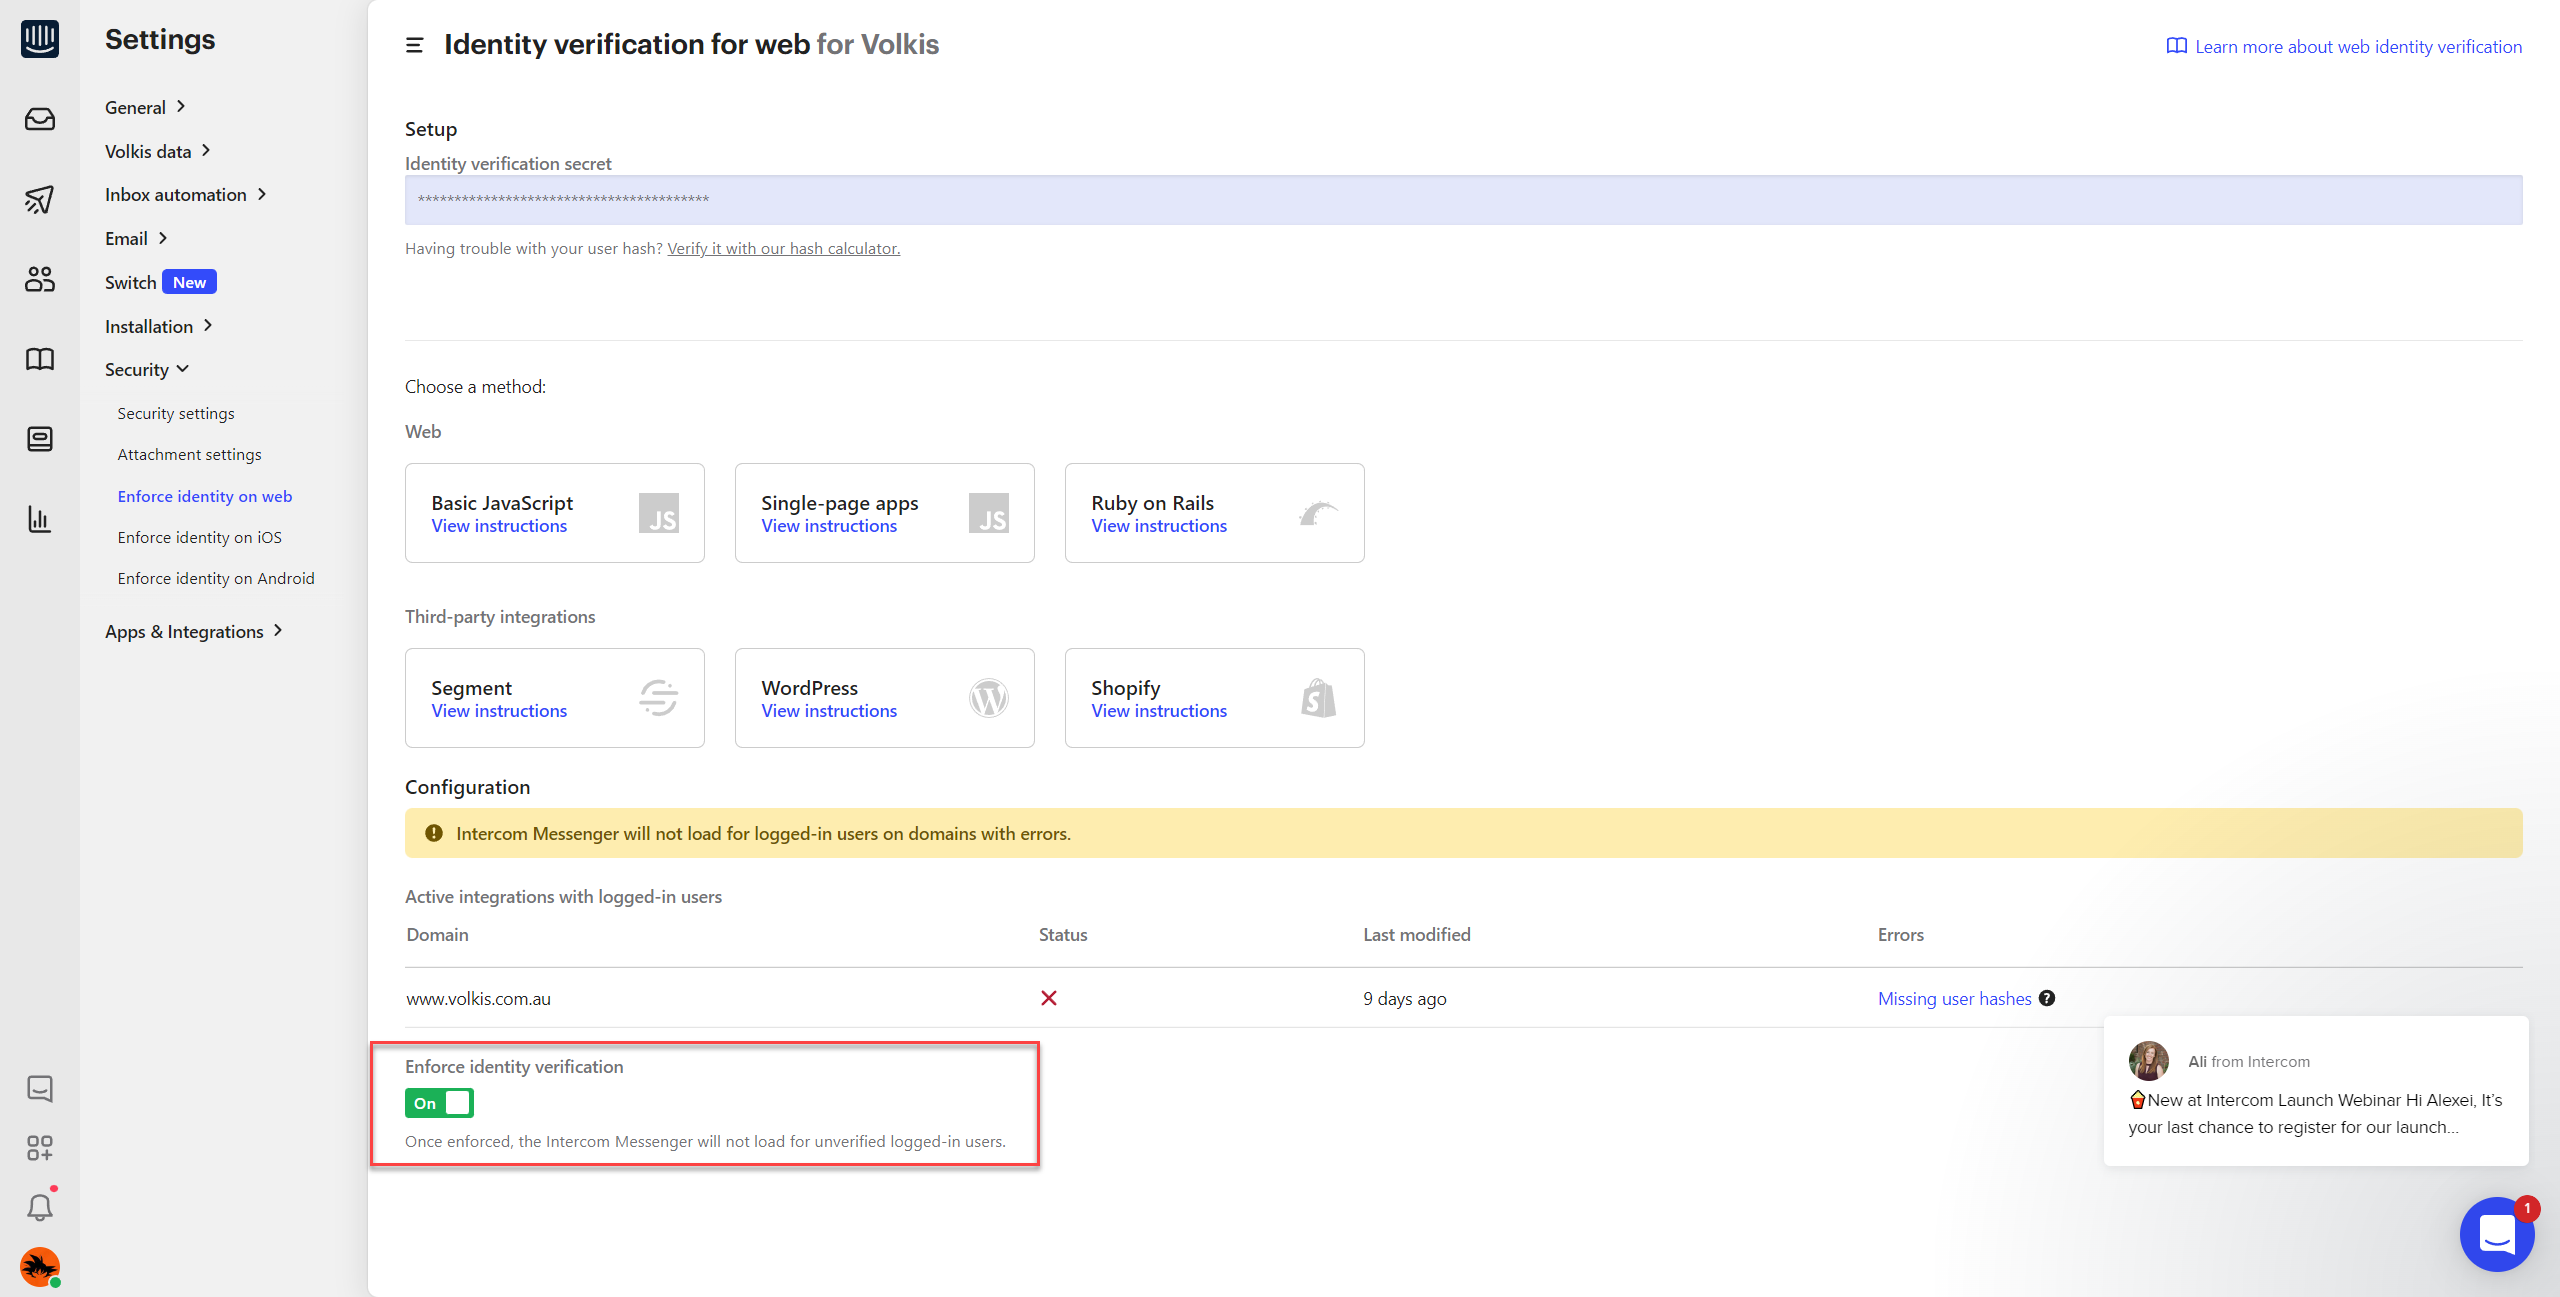Screen dimensions: 2560x1297
Task: Open Attachment settings page
Action: tap(189, 455)
